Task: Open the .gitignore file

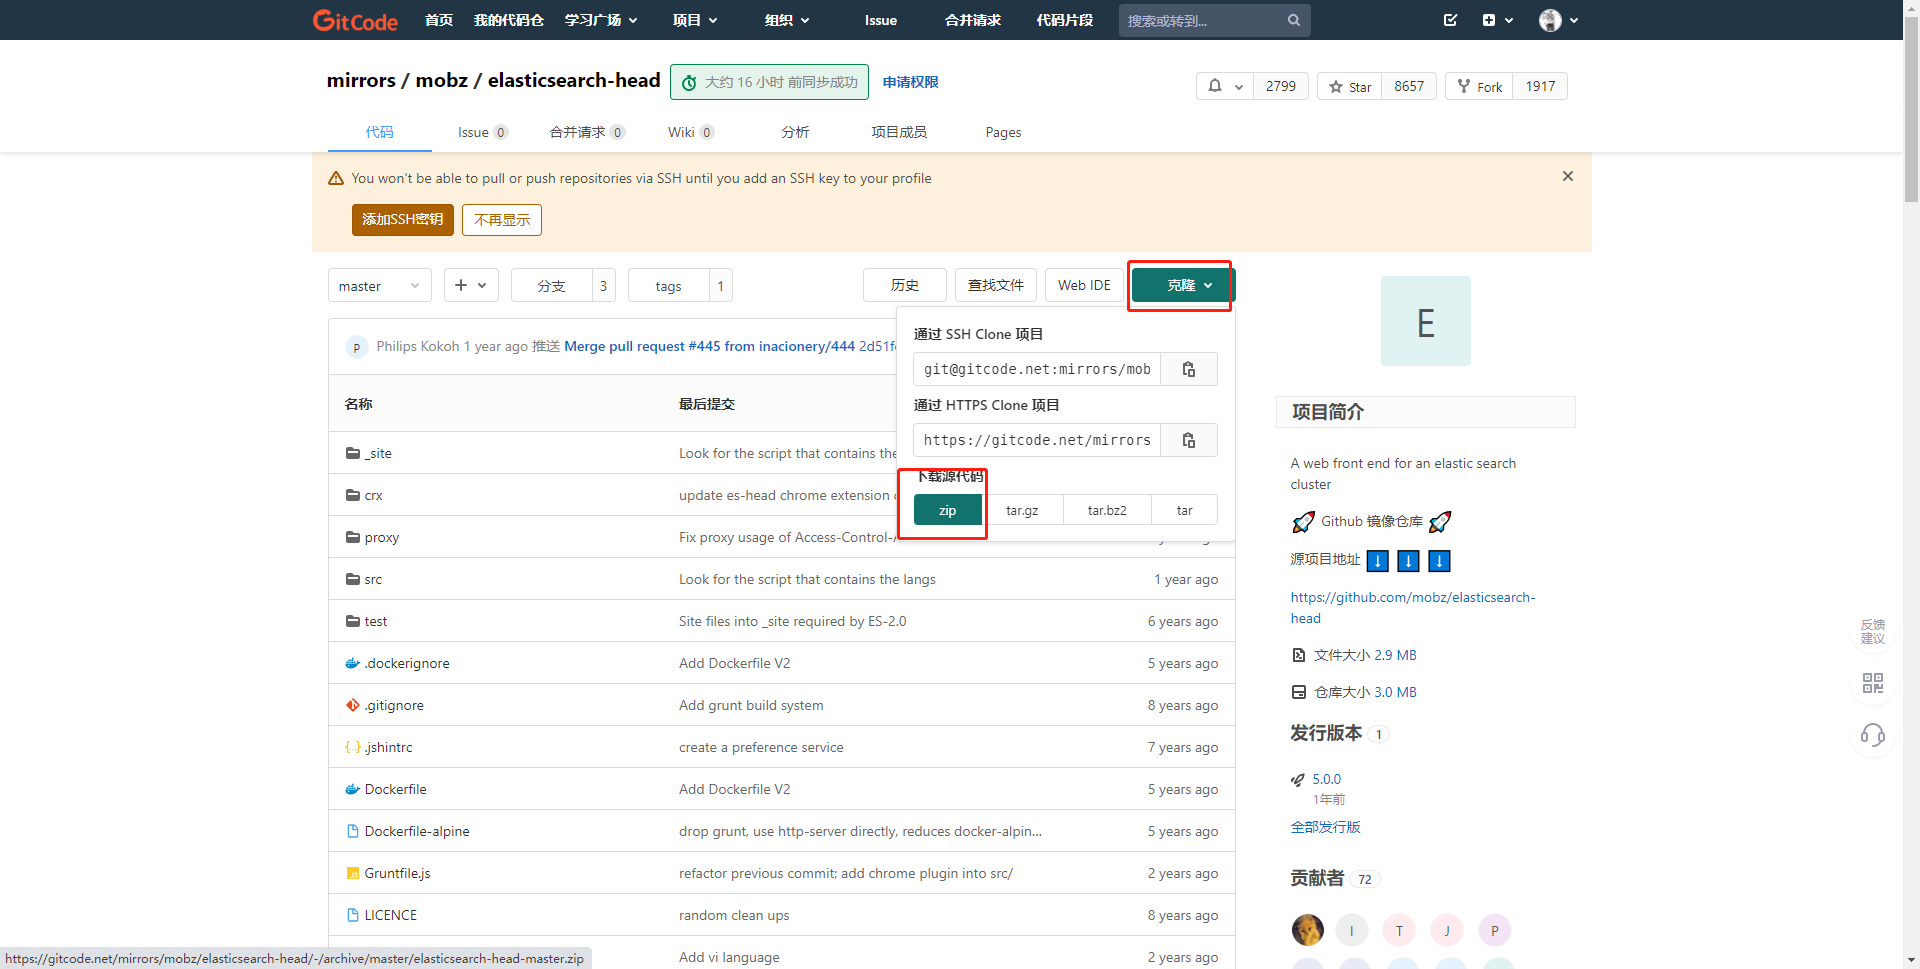Action: click(394, 705)
